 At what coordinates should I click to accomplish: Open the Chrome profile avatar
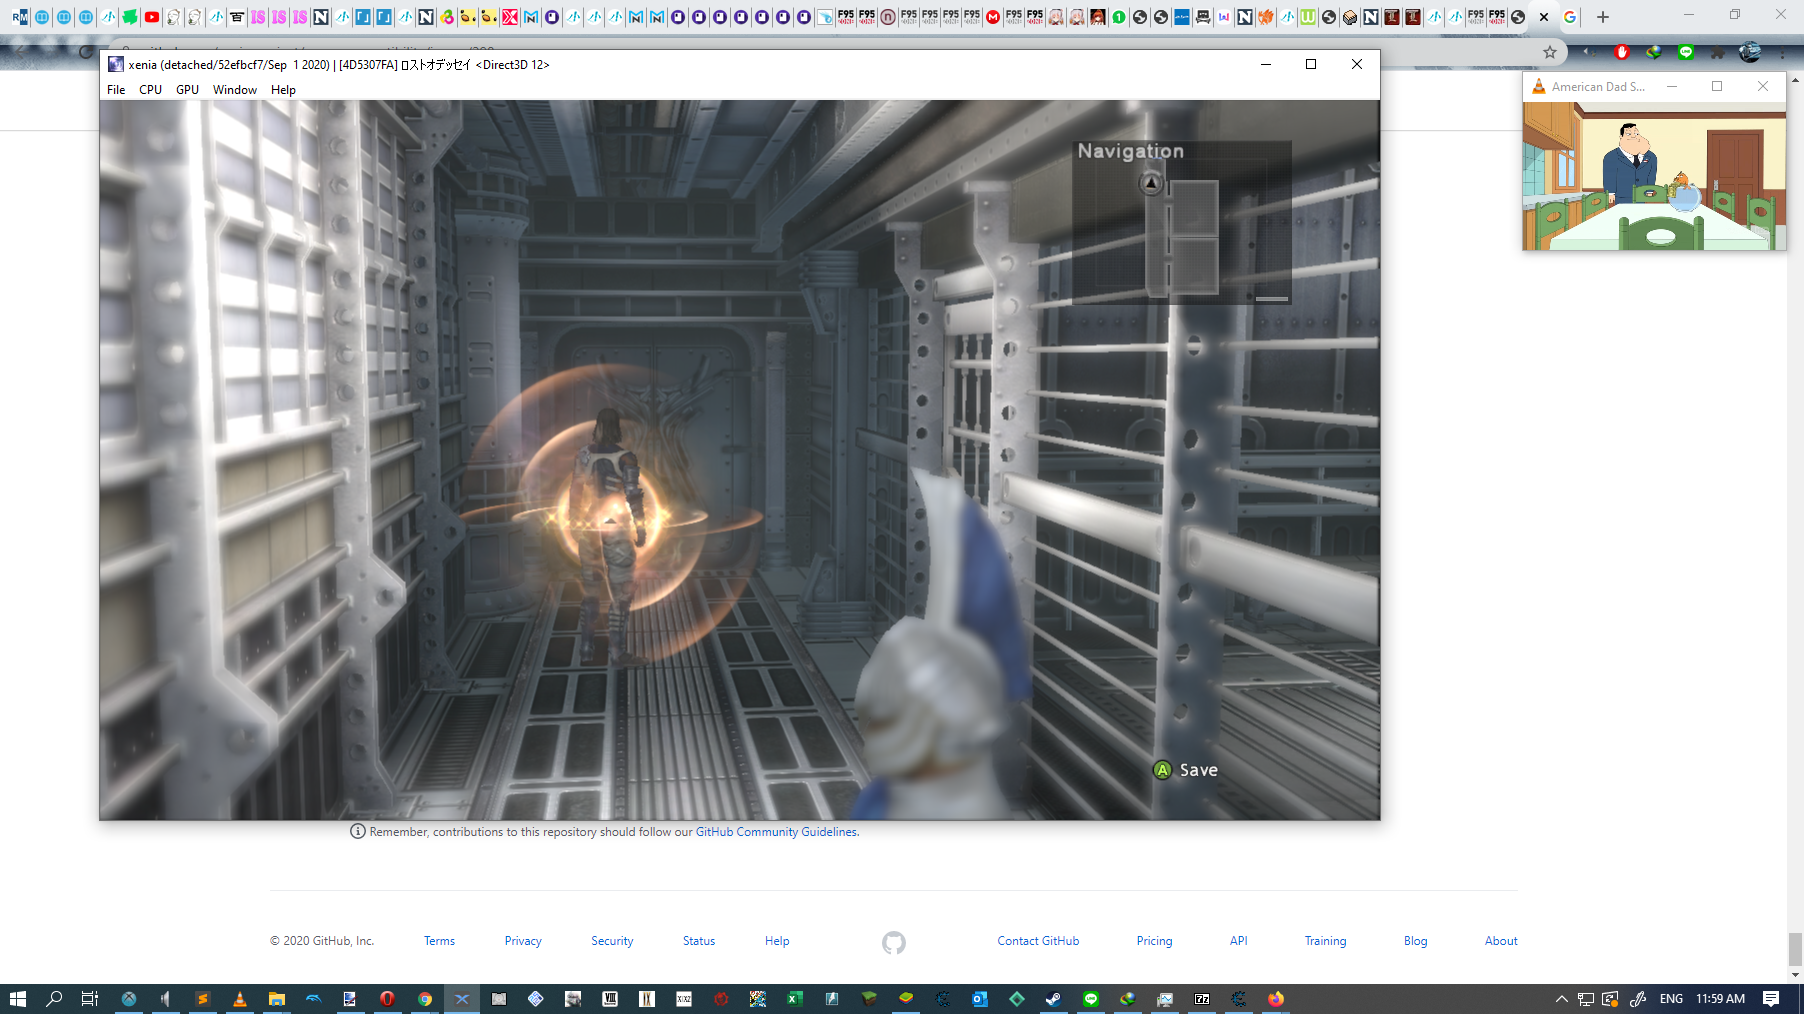point(1749,52)
